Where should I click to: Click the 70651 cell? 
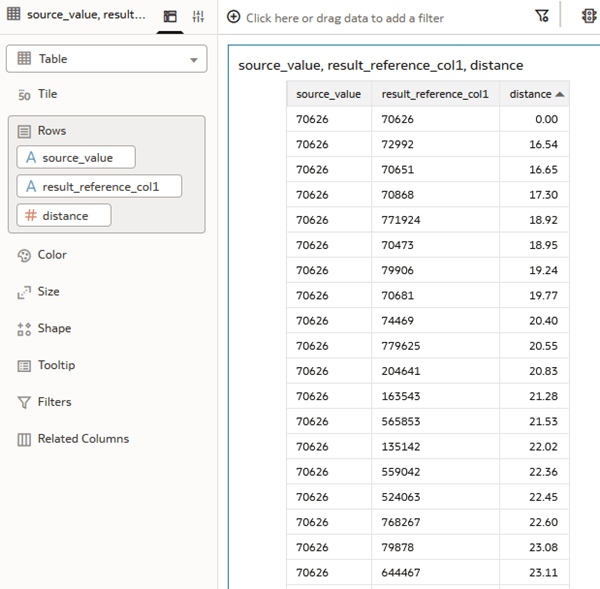tap(435, 170)
